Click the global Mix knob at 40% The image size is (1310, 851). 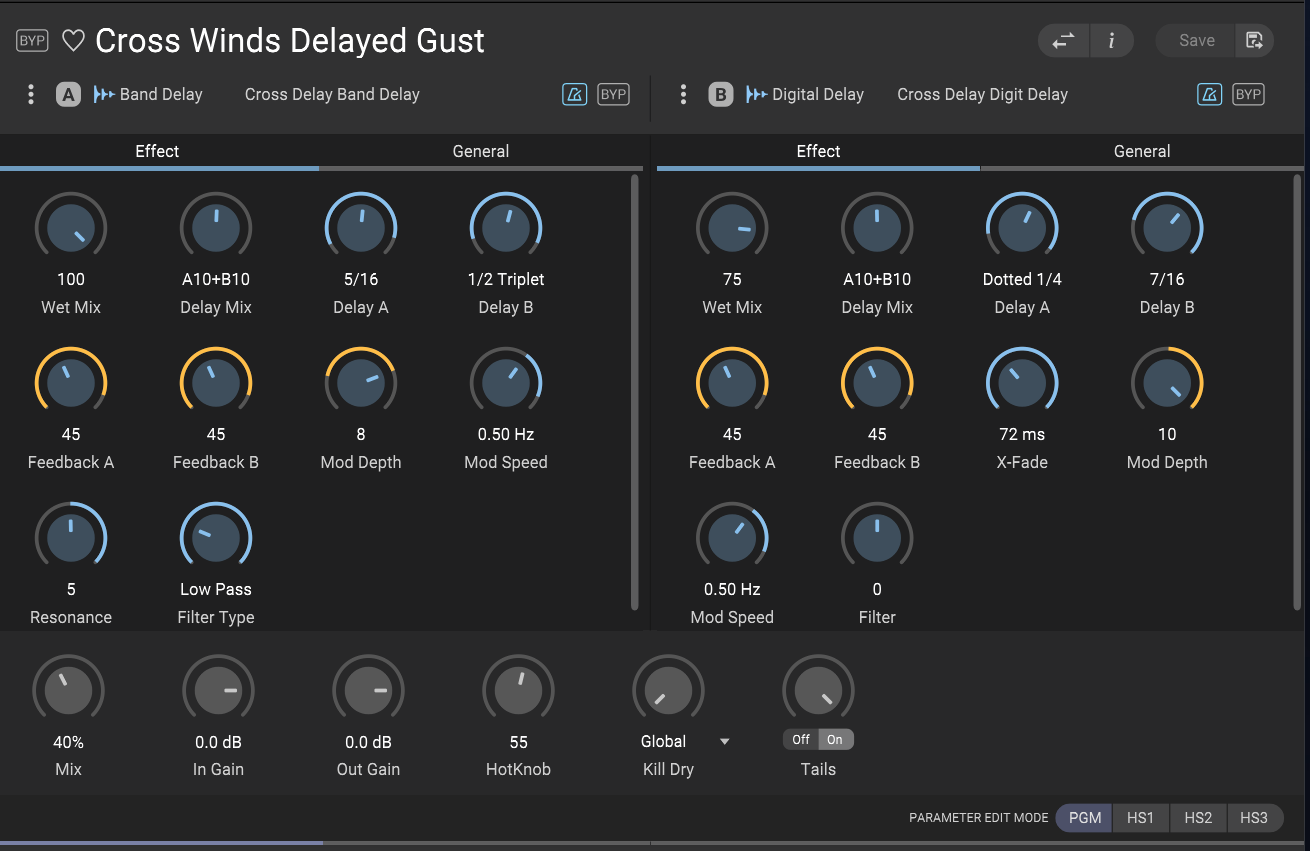(68, 691)
